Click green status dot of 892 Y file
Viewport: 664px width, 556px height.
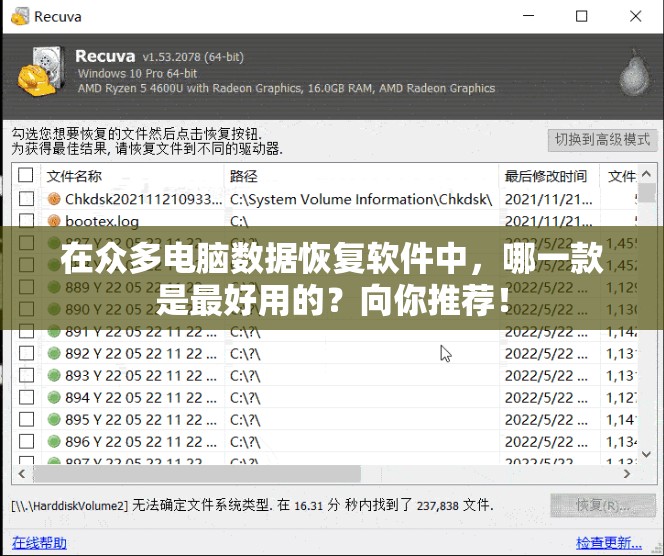pos(54,353)
